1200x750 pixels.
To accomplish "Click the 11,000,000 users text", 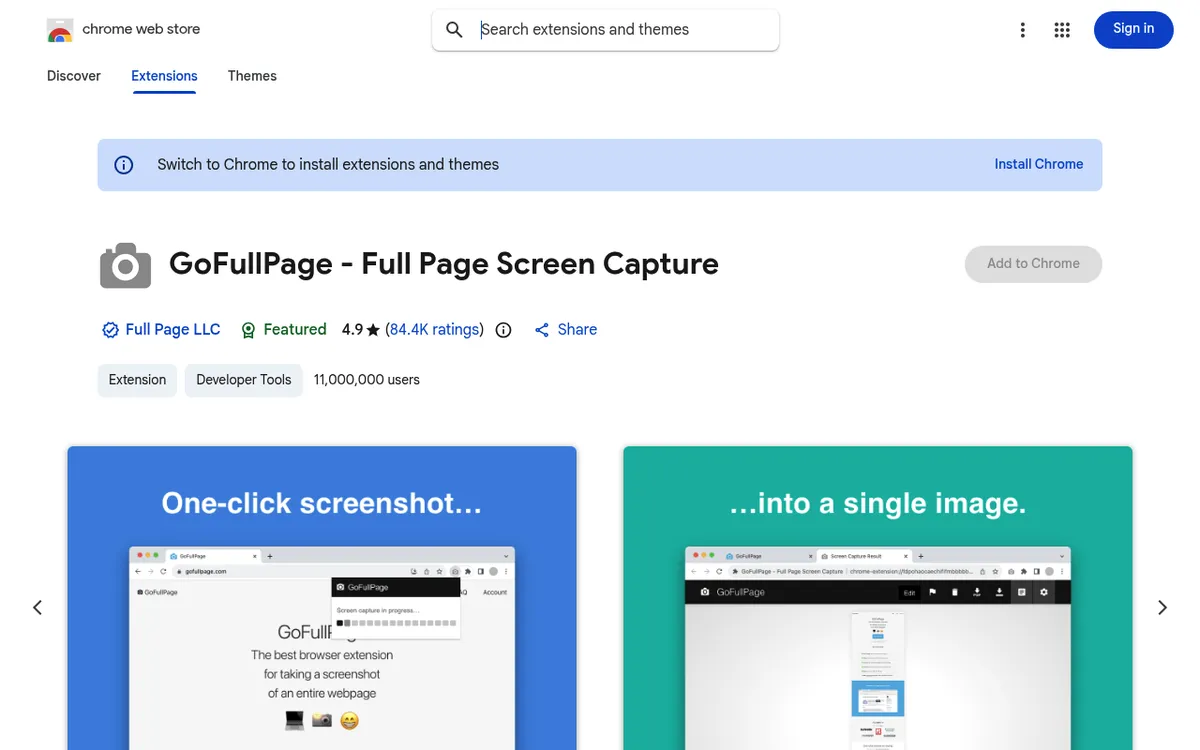I will click(366, 380).
